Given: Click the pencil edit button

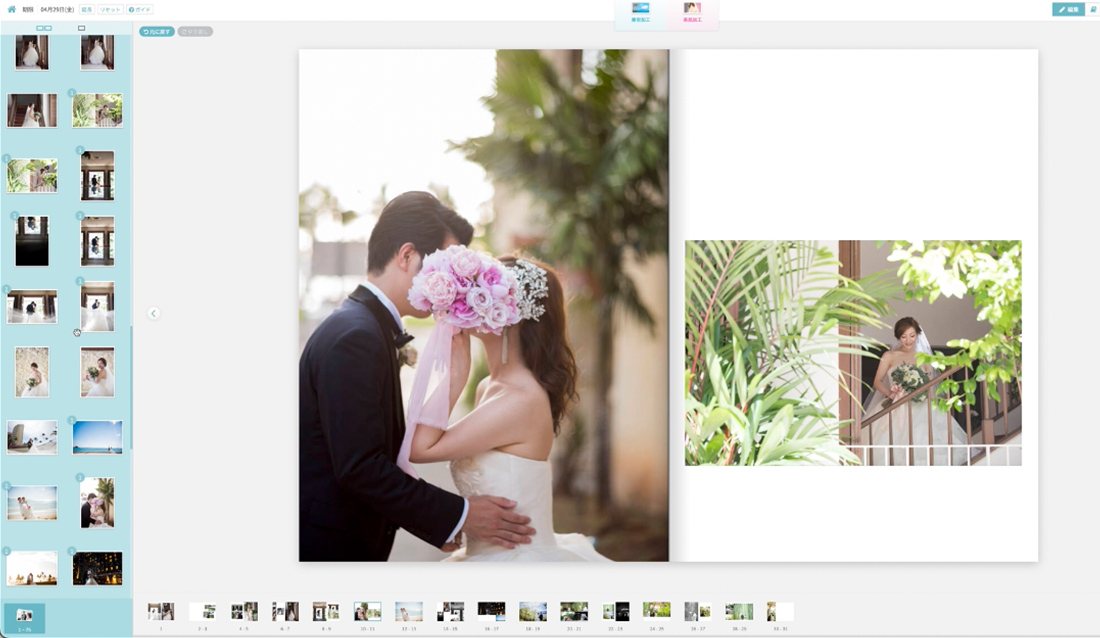Looking at the screenshot, I should point(1068,9).
